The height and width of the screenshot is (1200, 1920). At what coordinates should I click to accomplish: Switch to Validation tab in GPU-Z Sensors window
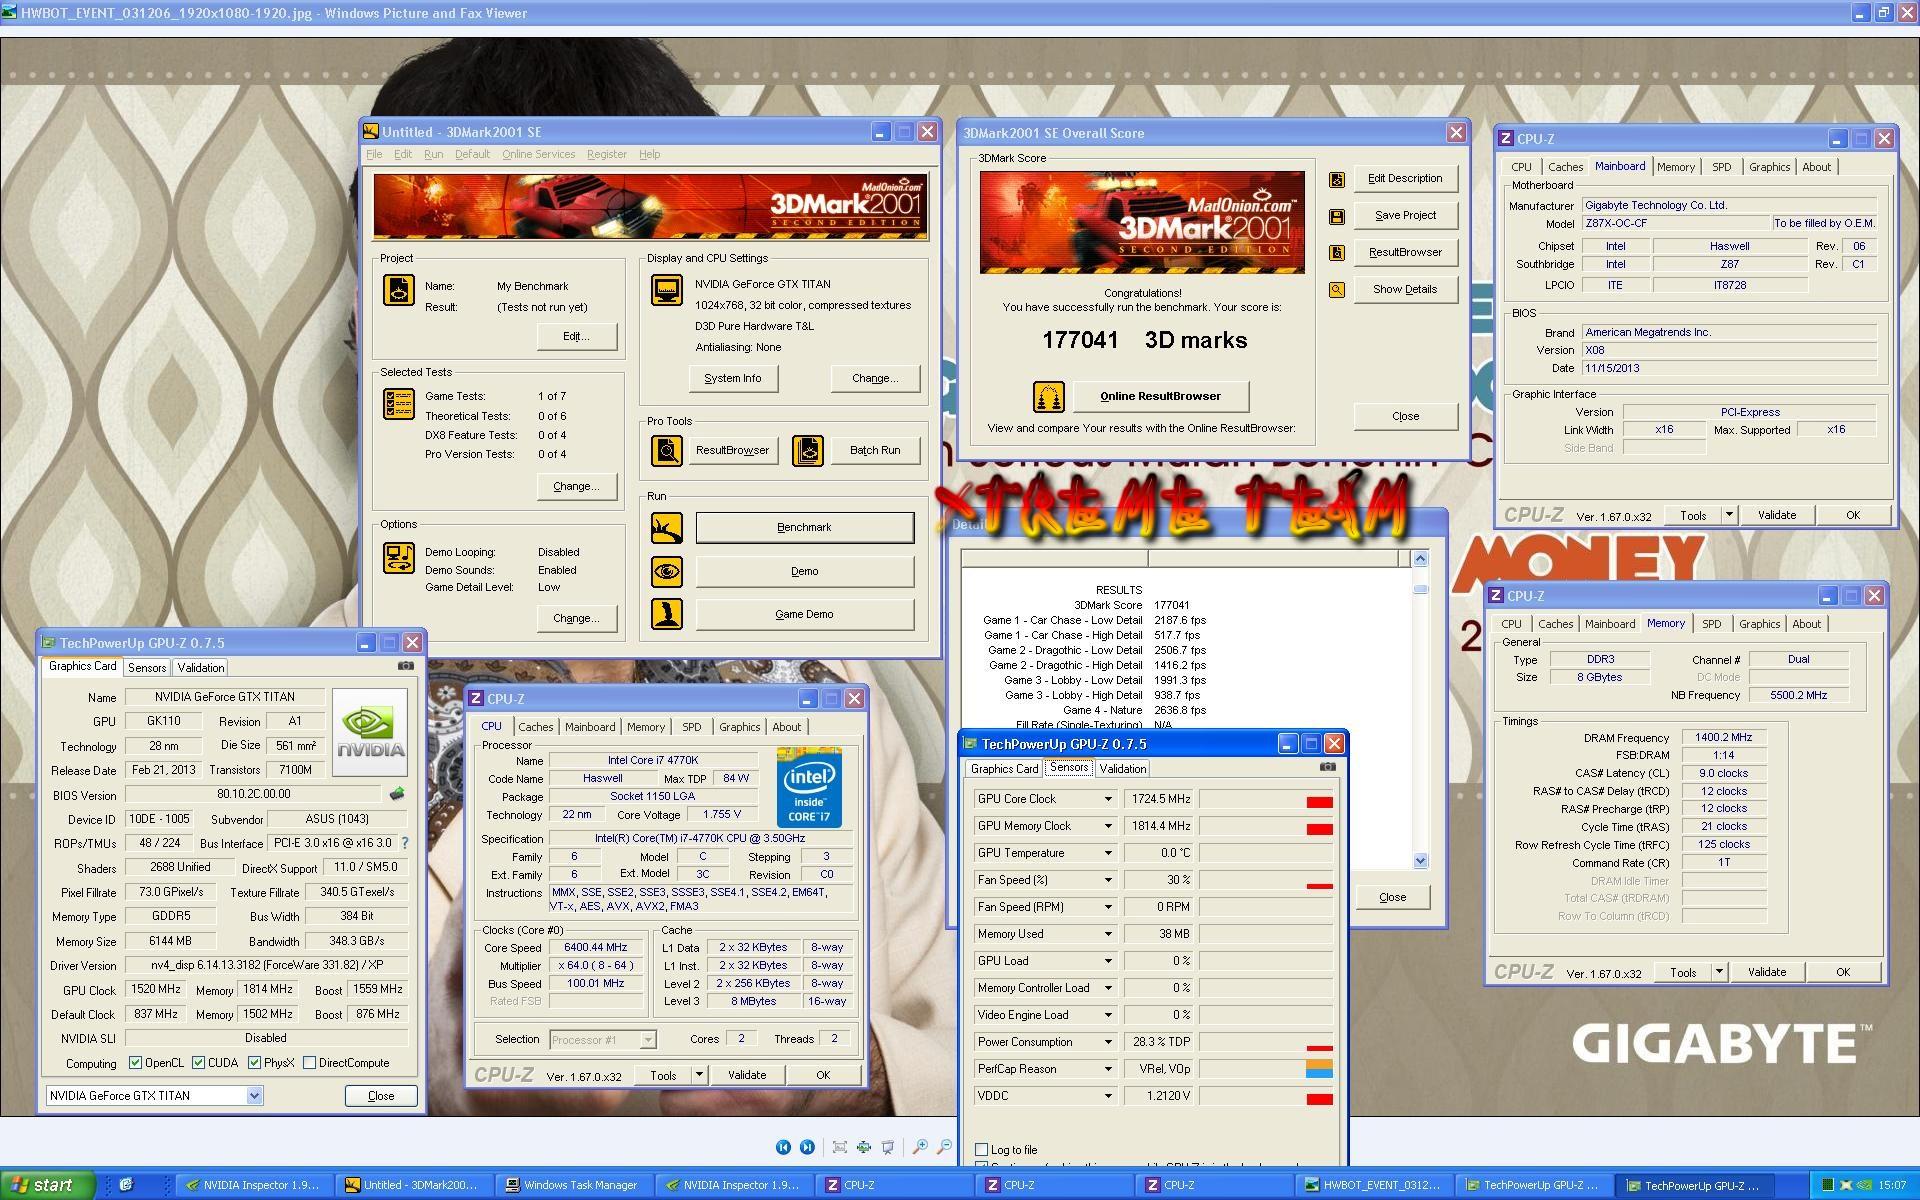point(1122,769)
